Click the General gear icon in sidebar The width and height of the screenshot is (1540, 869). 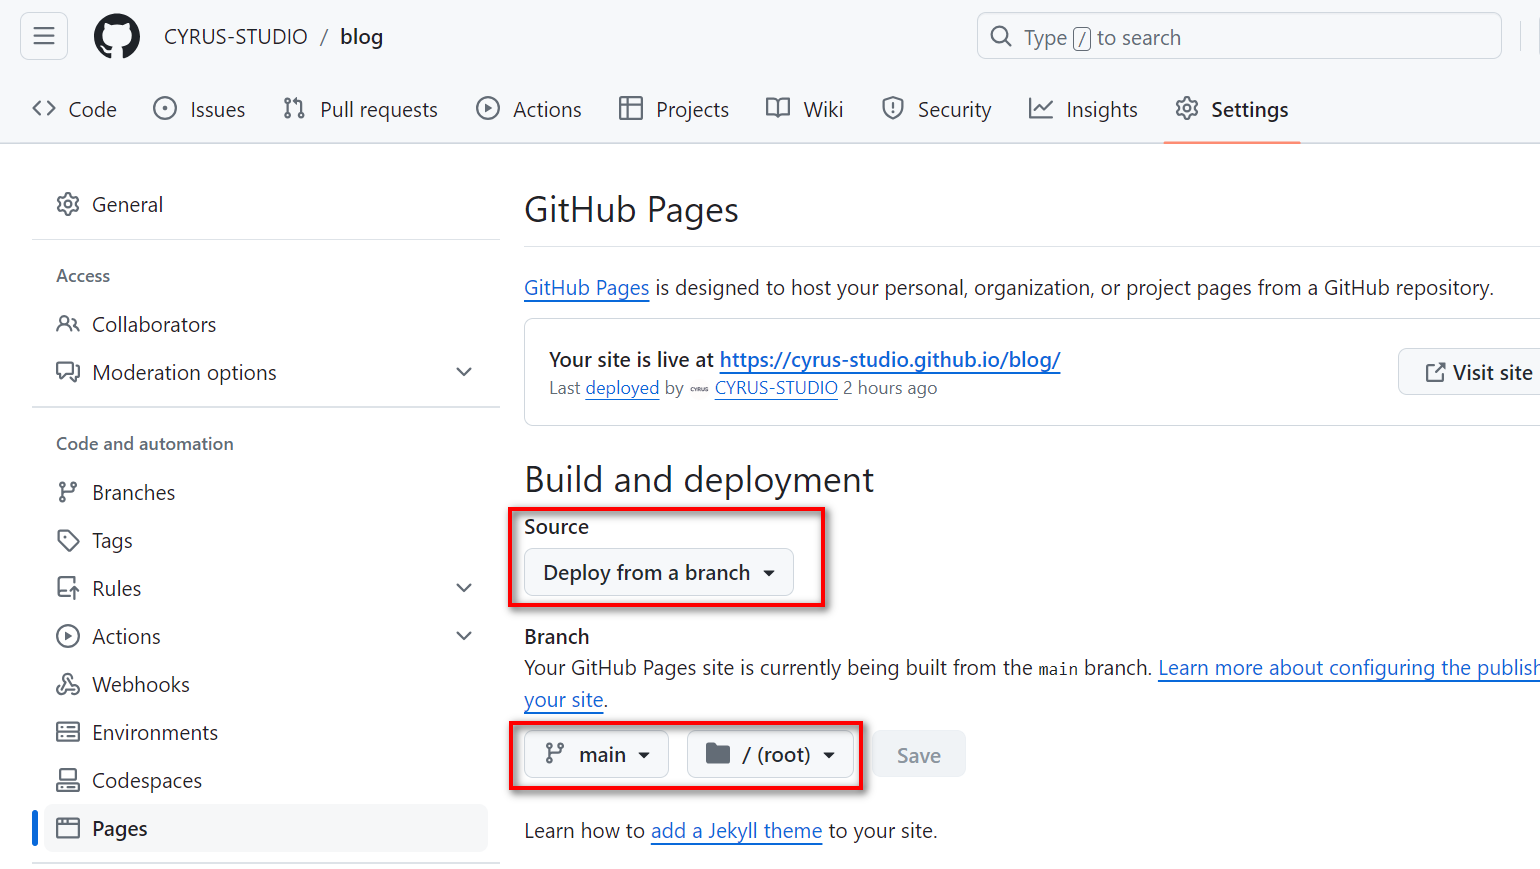click(68, 204)
